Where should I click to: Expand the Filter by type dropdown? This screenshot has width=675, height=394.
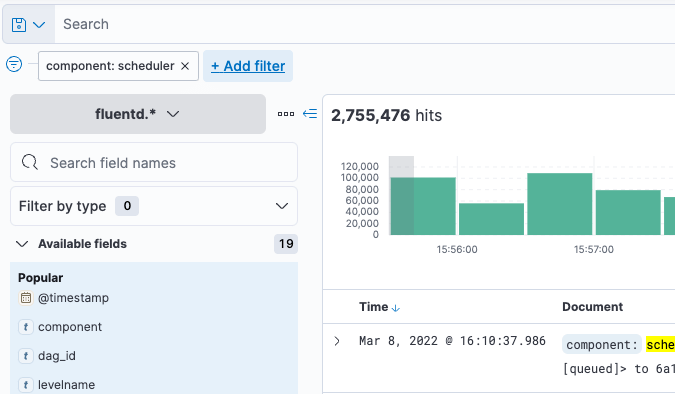(x=154, y=206)
